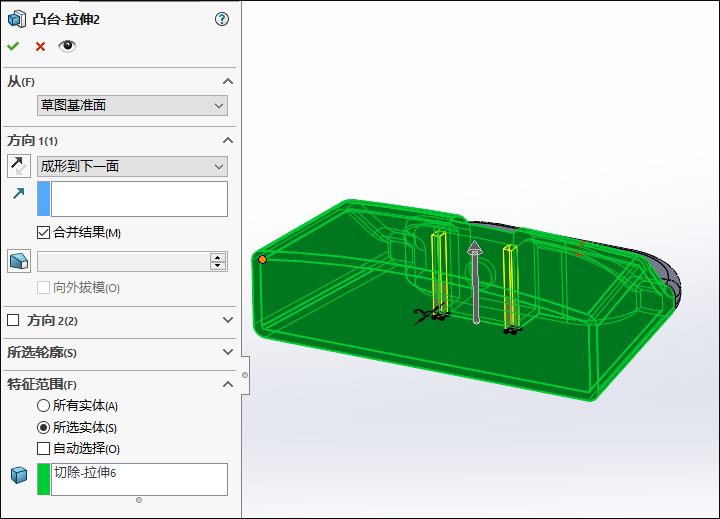Decrease draft angle with down stepper
720x519 pixels.
coord(218,266)
